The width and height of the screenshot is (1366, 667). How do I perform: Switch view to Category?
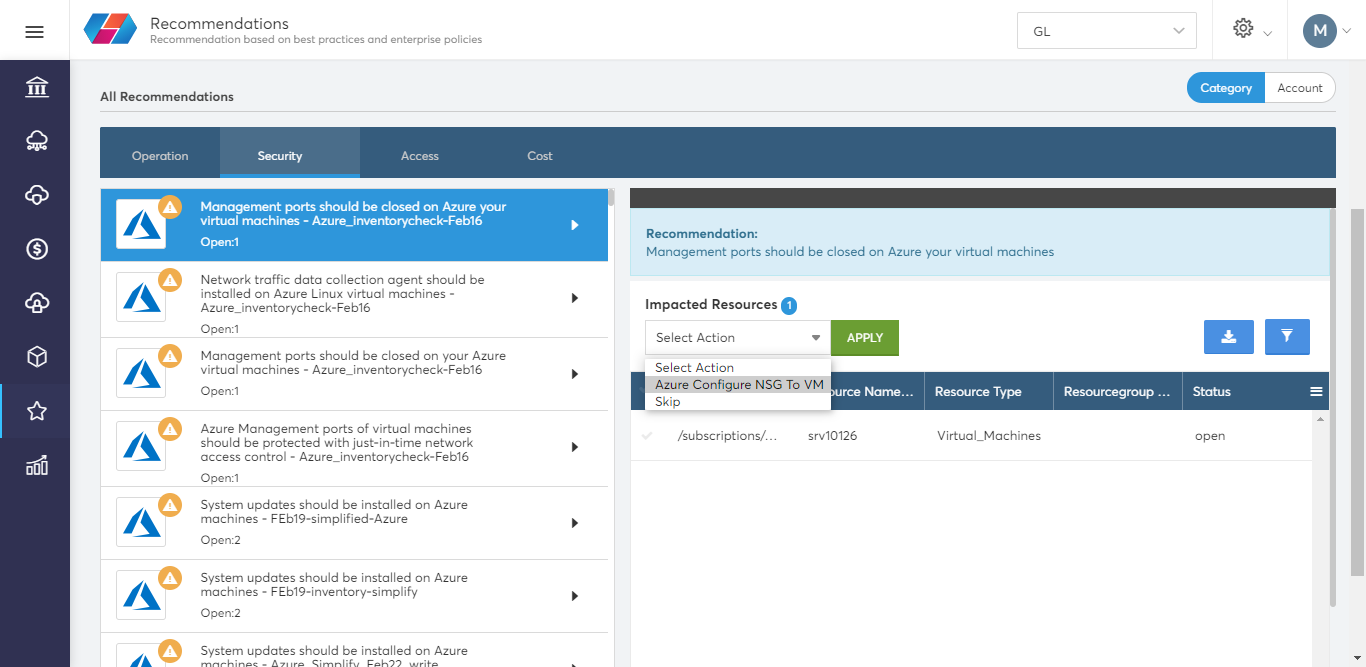point(1226,88)
